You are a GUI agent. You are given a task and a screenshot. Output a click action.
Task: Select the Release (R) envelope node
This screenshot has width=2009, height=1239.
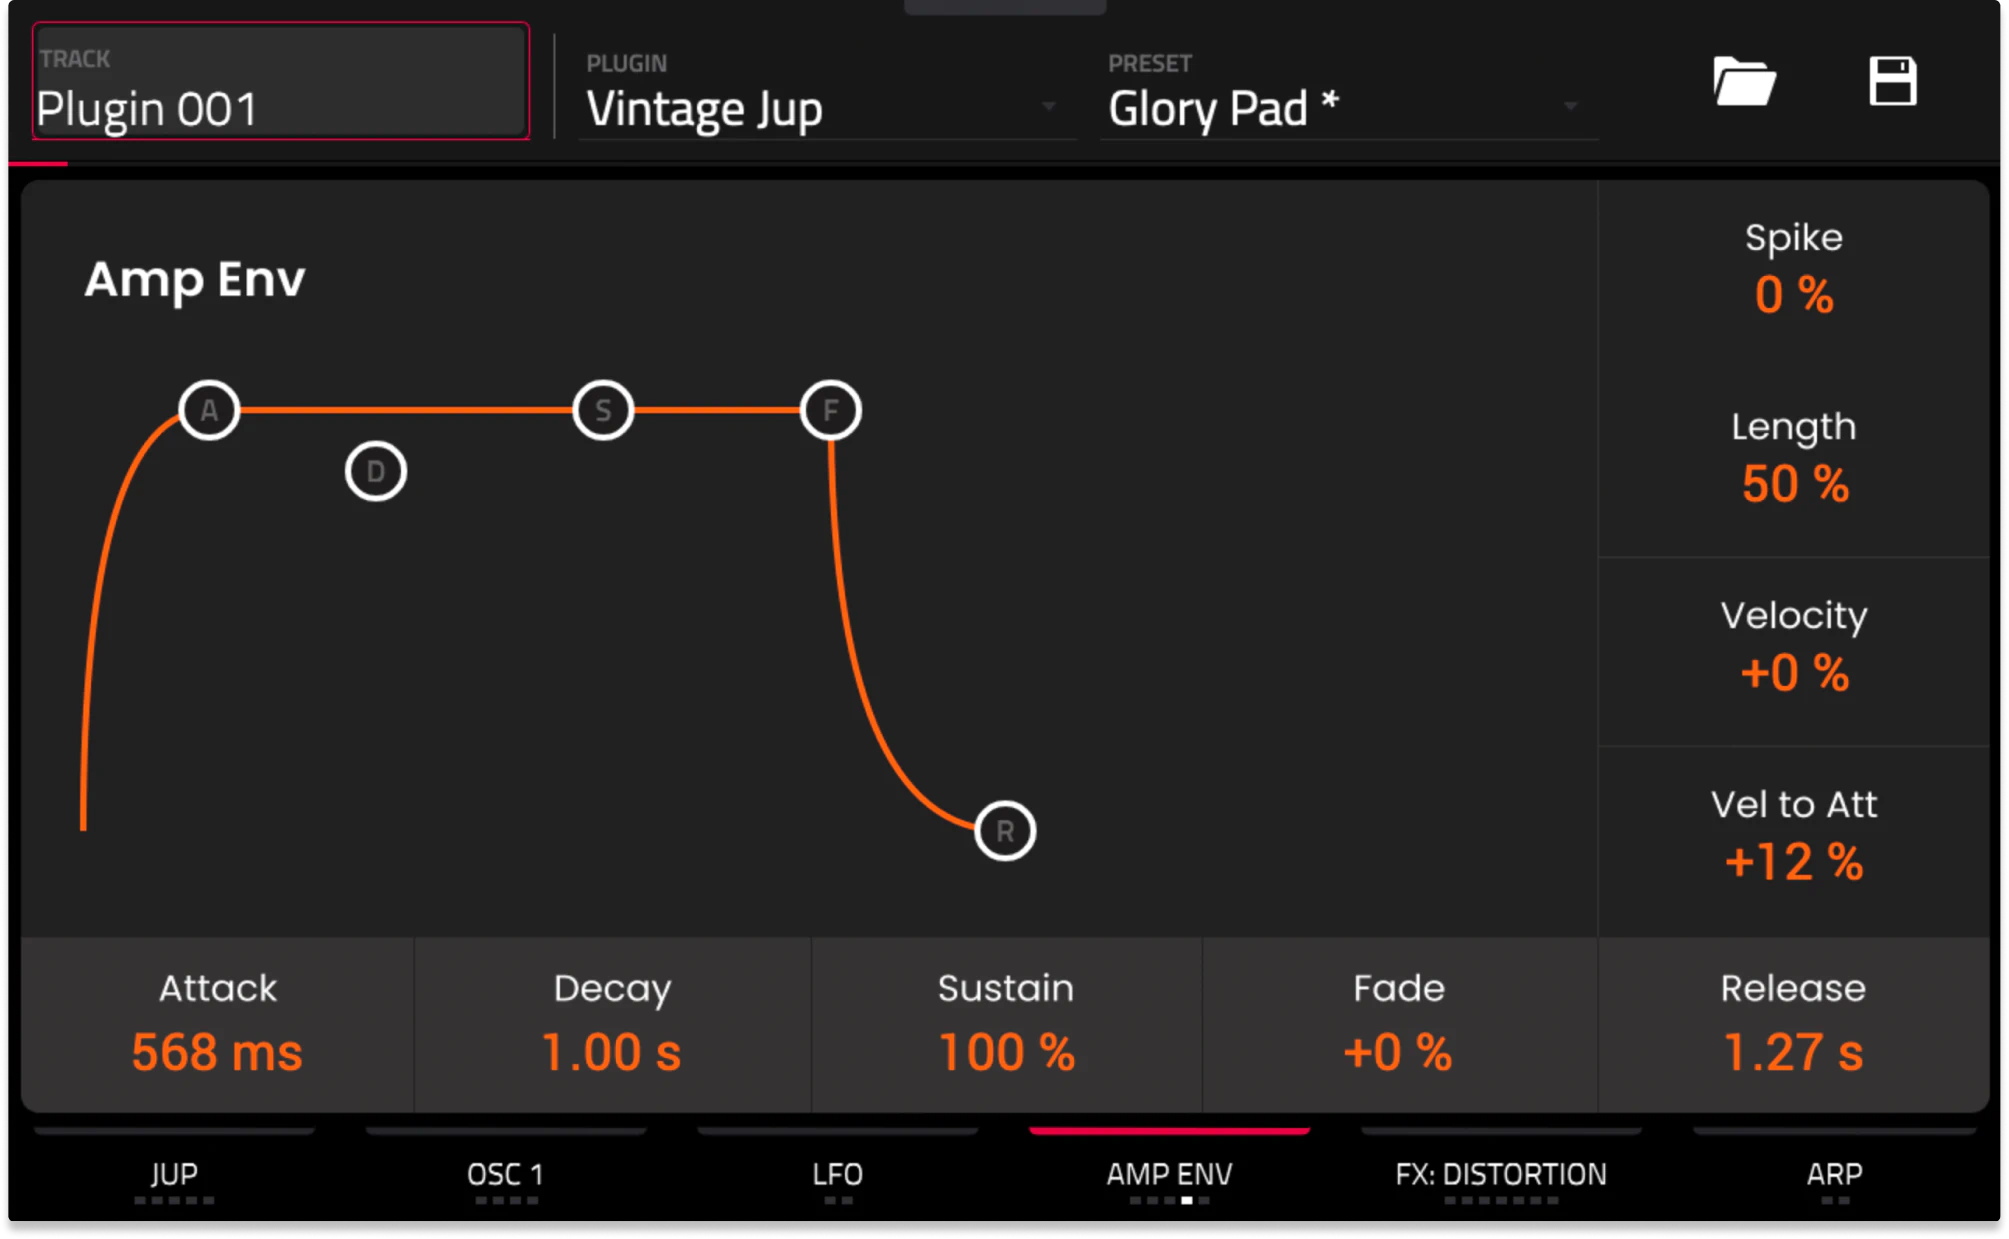(x=1005, y=831)
